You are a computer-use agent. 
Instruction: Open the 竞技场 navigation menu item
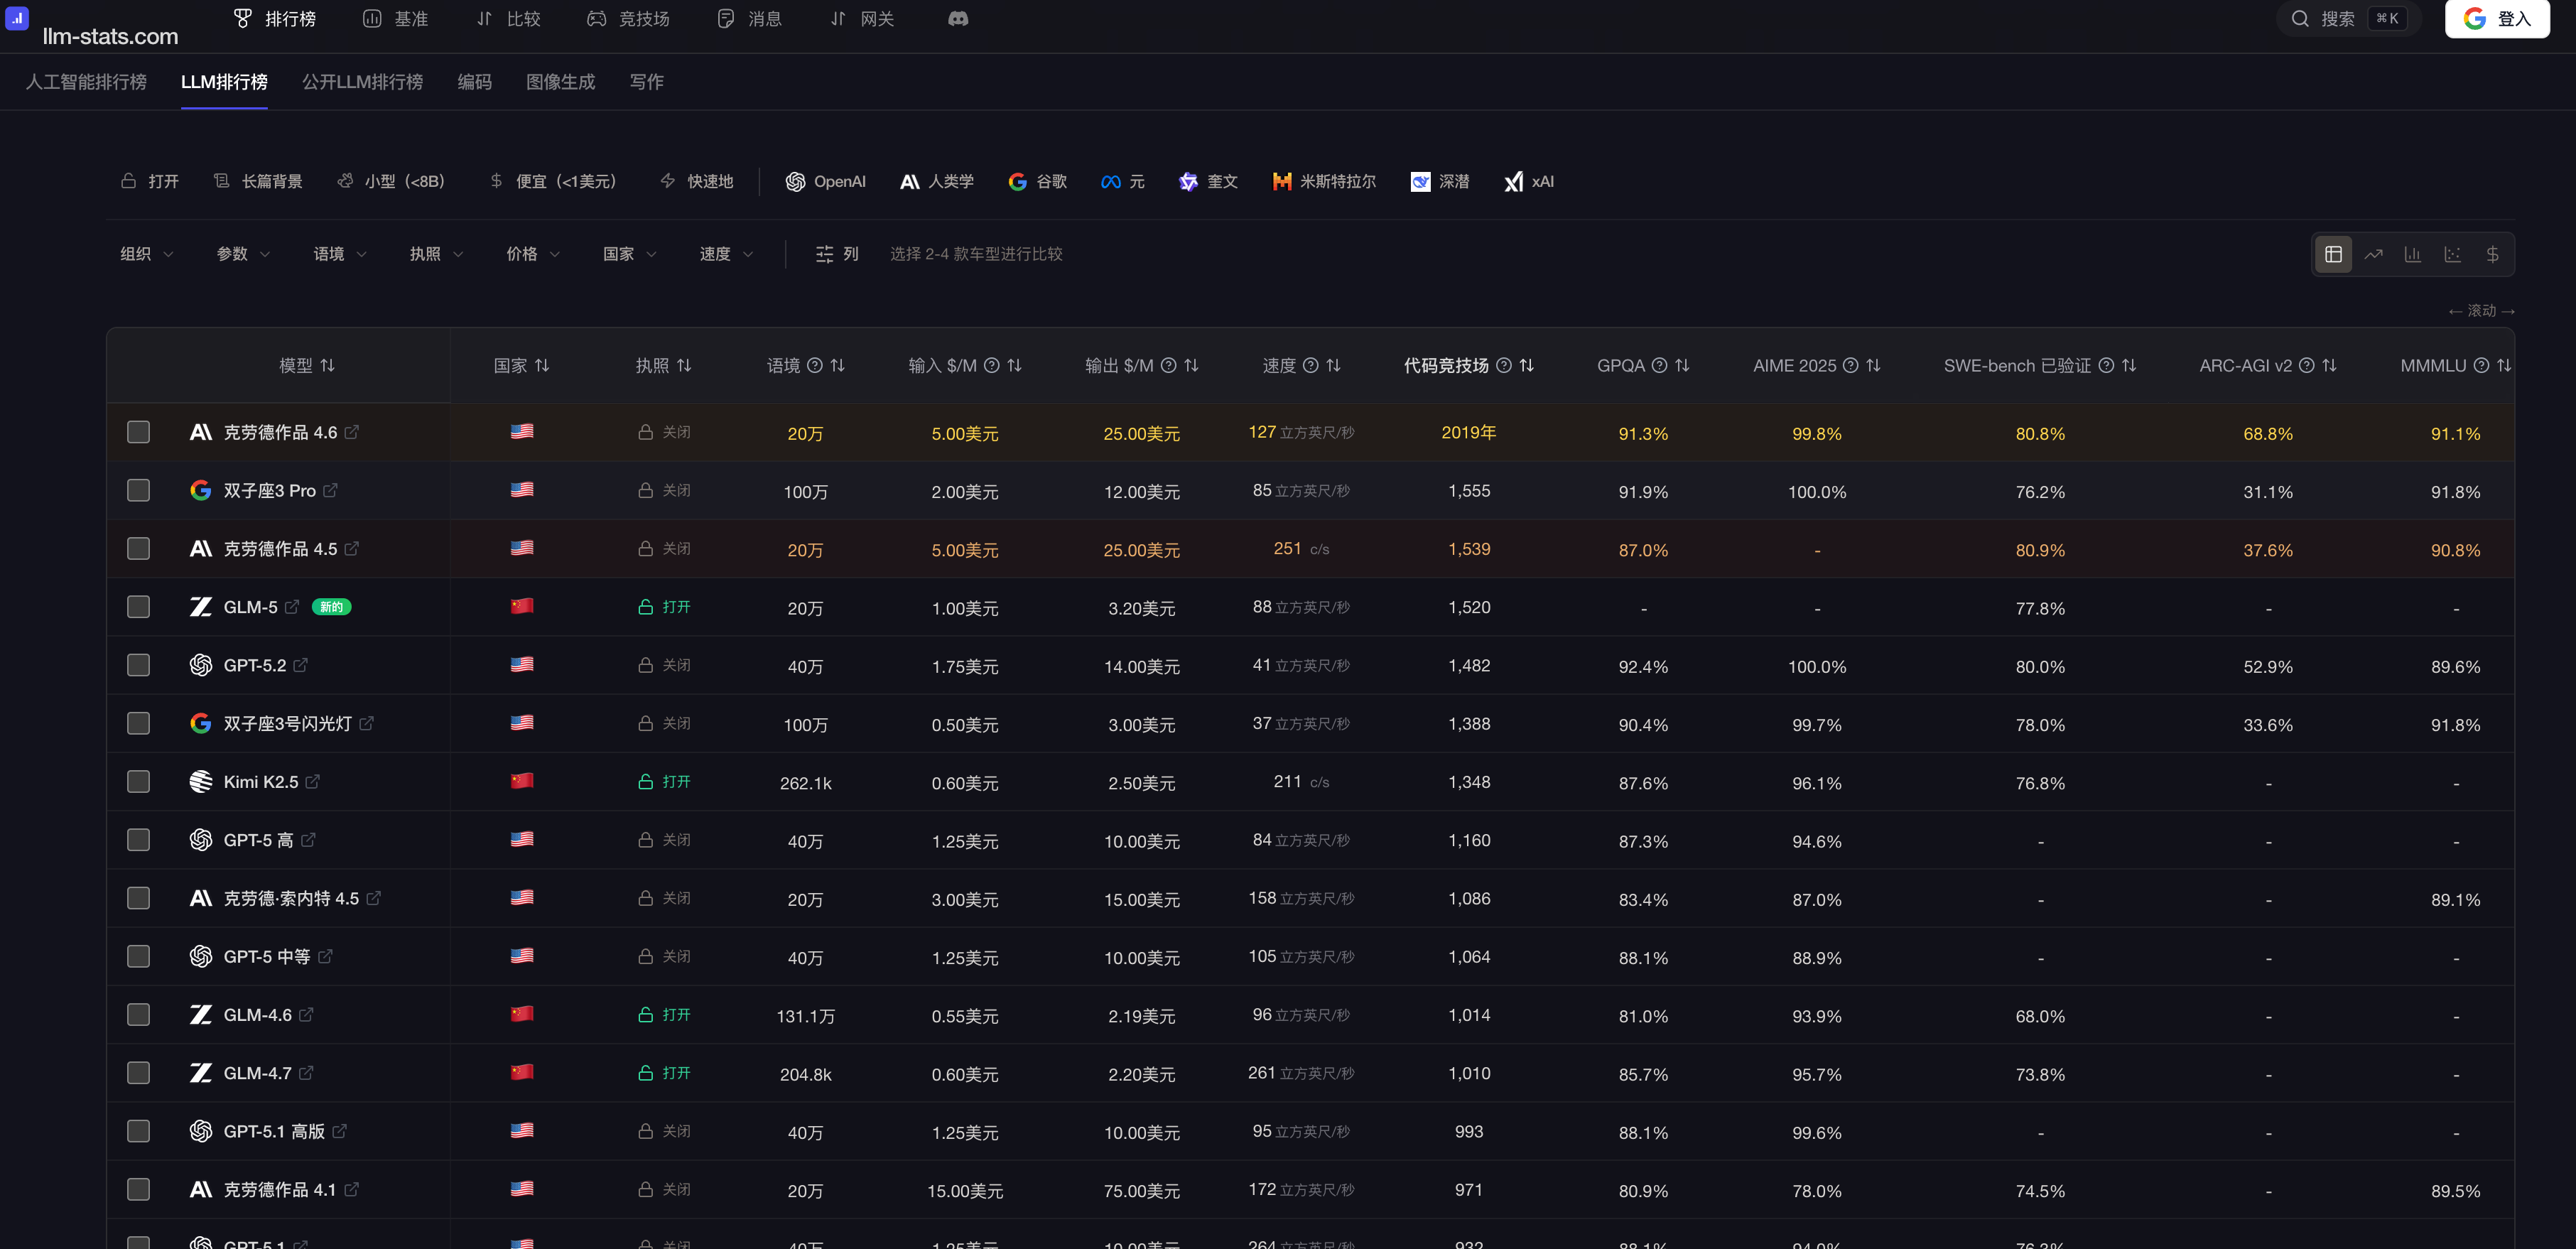click(628, 19)
